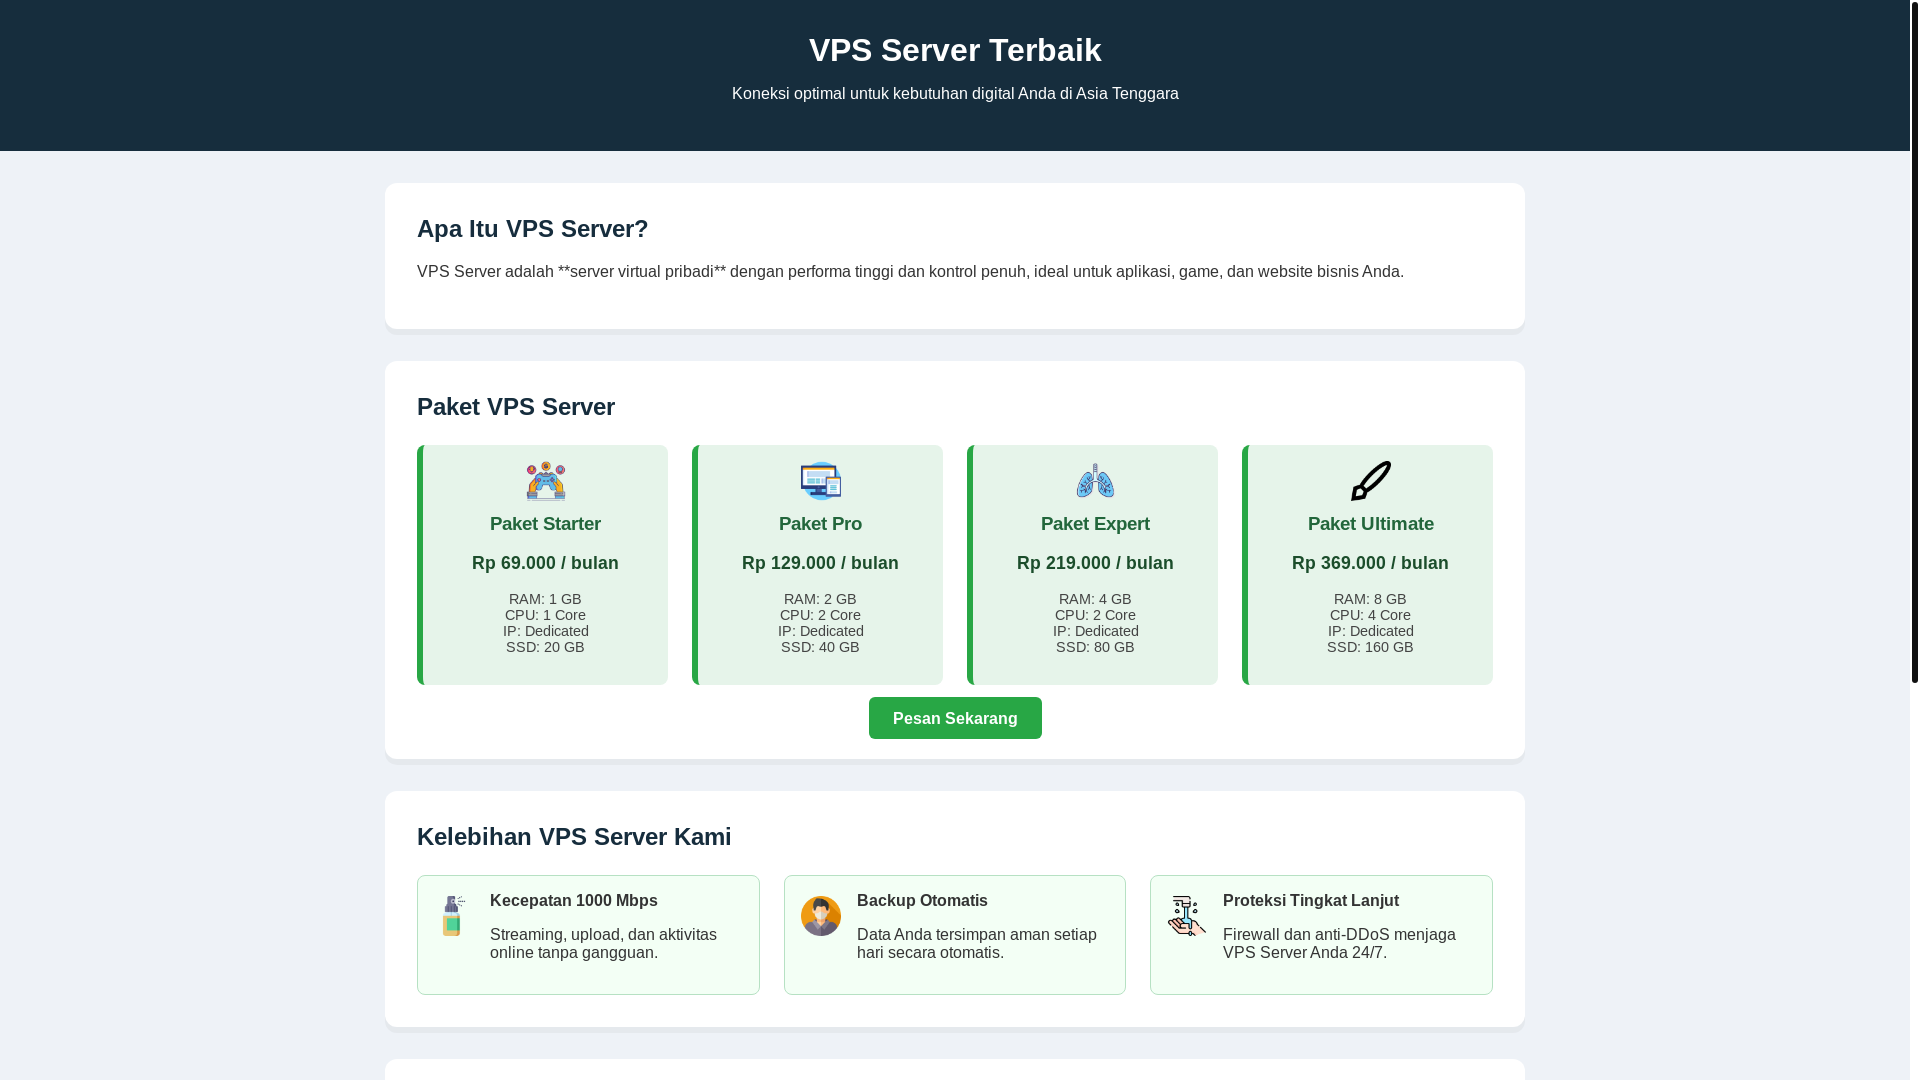Click the price Rp 69.000 / bulan
Image resolution: width=1920 pixels, height=1080 pixels.
point(545,563)
